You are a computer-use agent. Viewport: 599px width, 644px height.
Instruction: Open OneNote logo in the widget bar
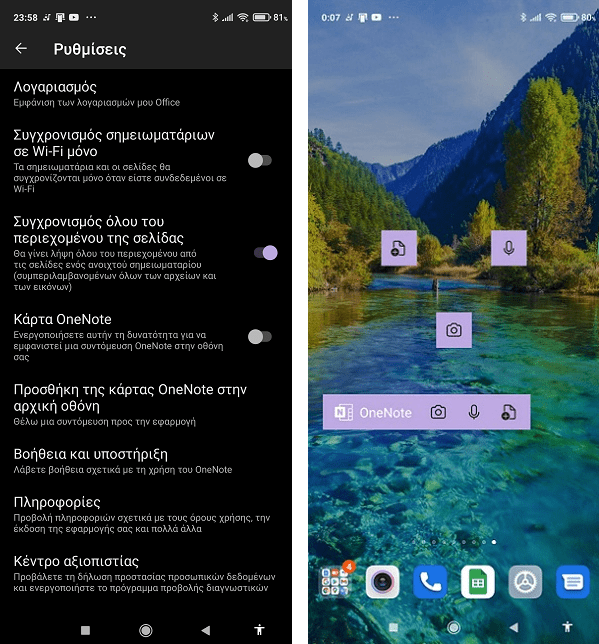343,412
